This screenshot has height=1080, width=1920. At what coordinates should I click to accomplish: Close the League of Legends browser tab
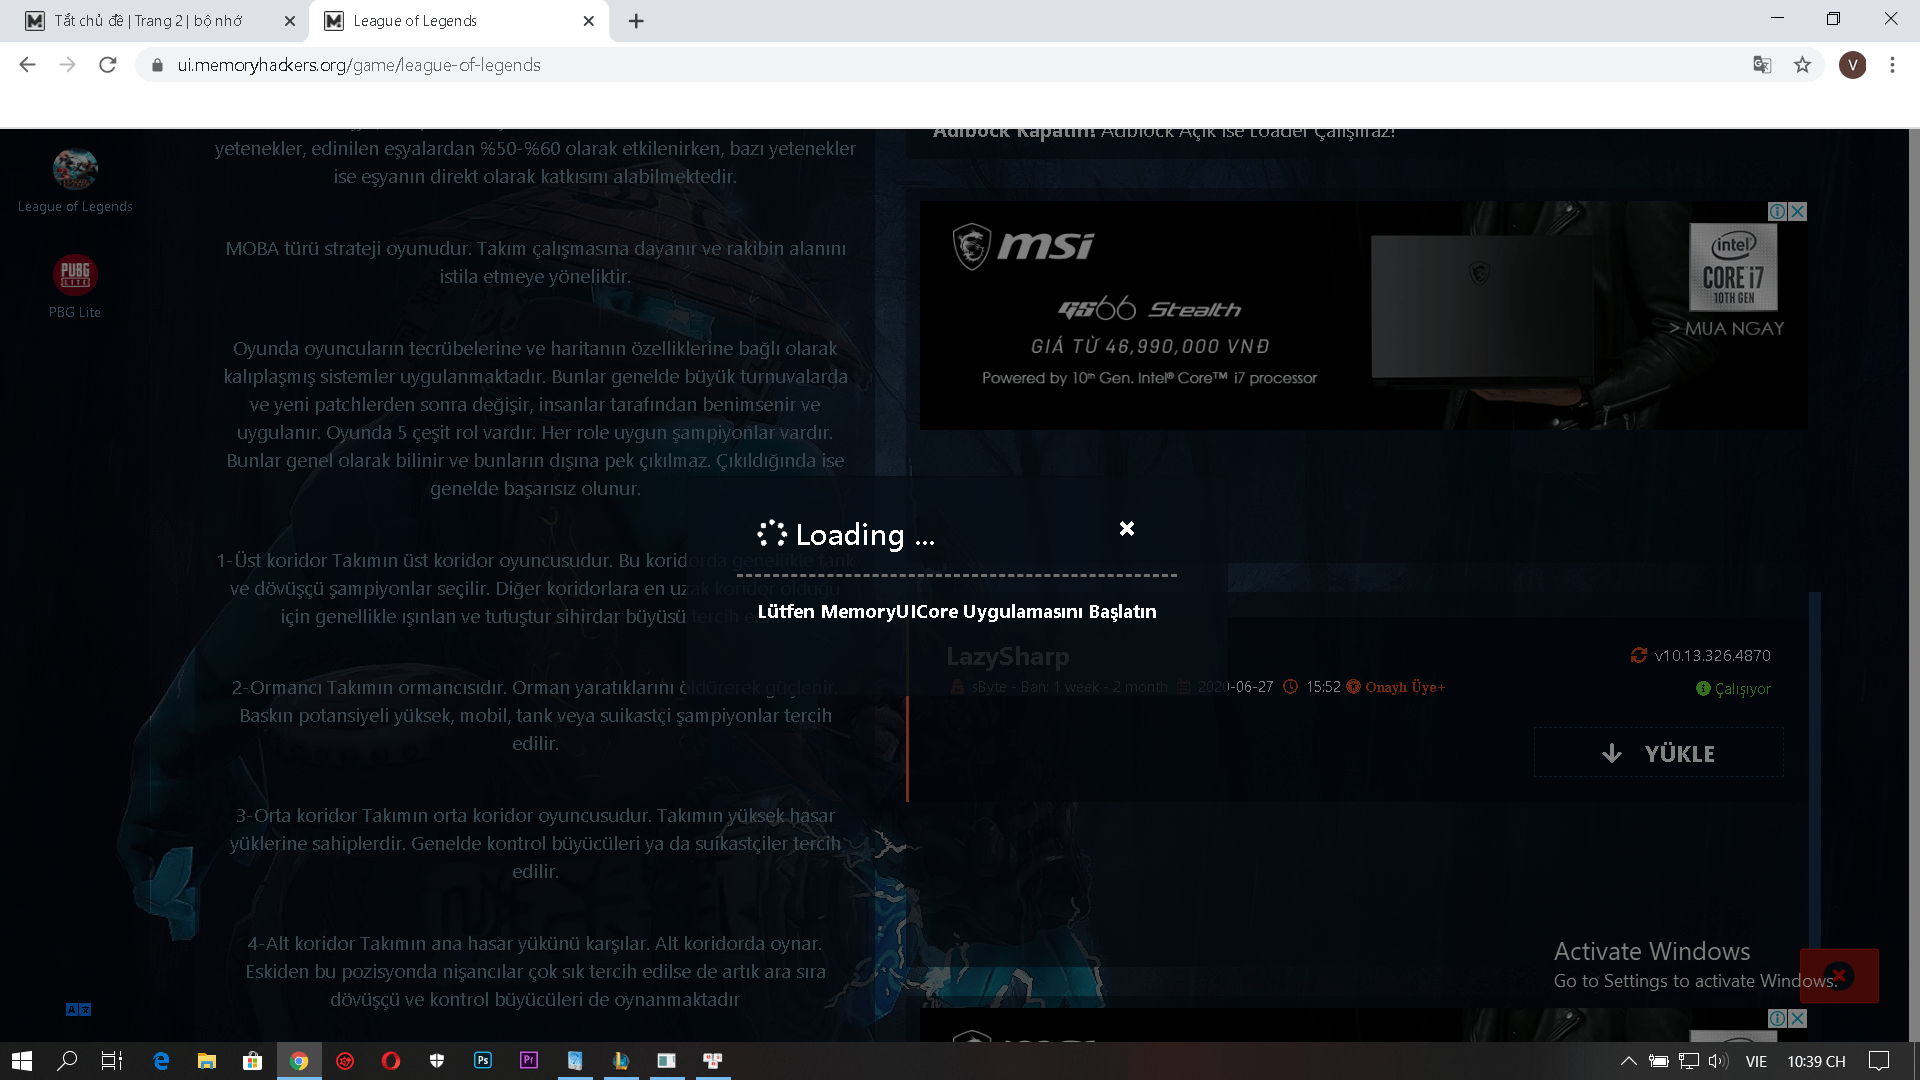(x=588, y=21)
